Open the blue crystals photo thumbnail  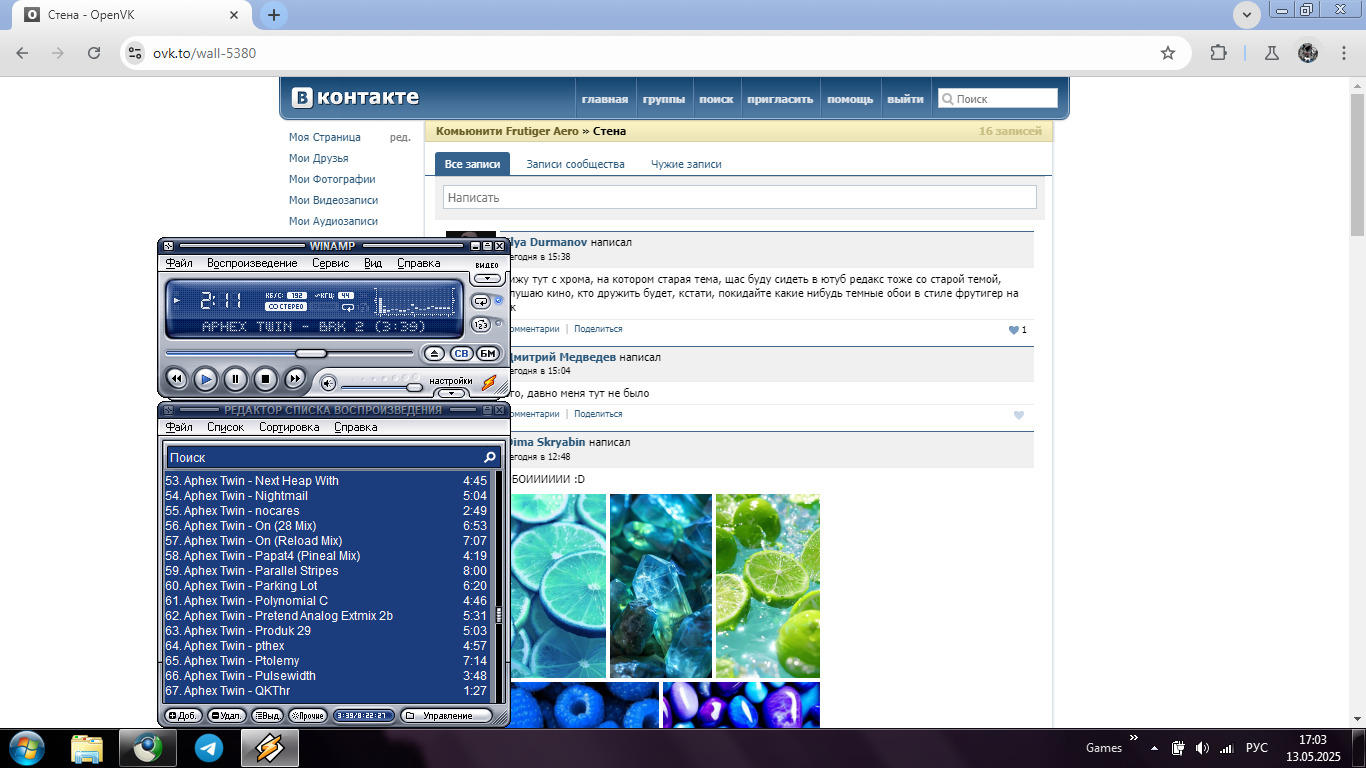[x=661, y=586]
